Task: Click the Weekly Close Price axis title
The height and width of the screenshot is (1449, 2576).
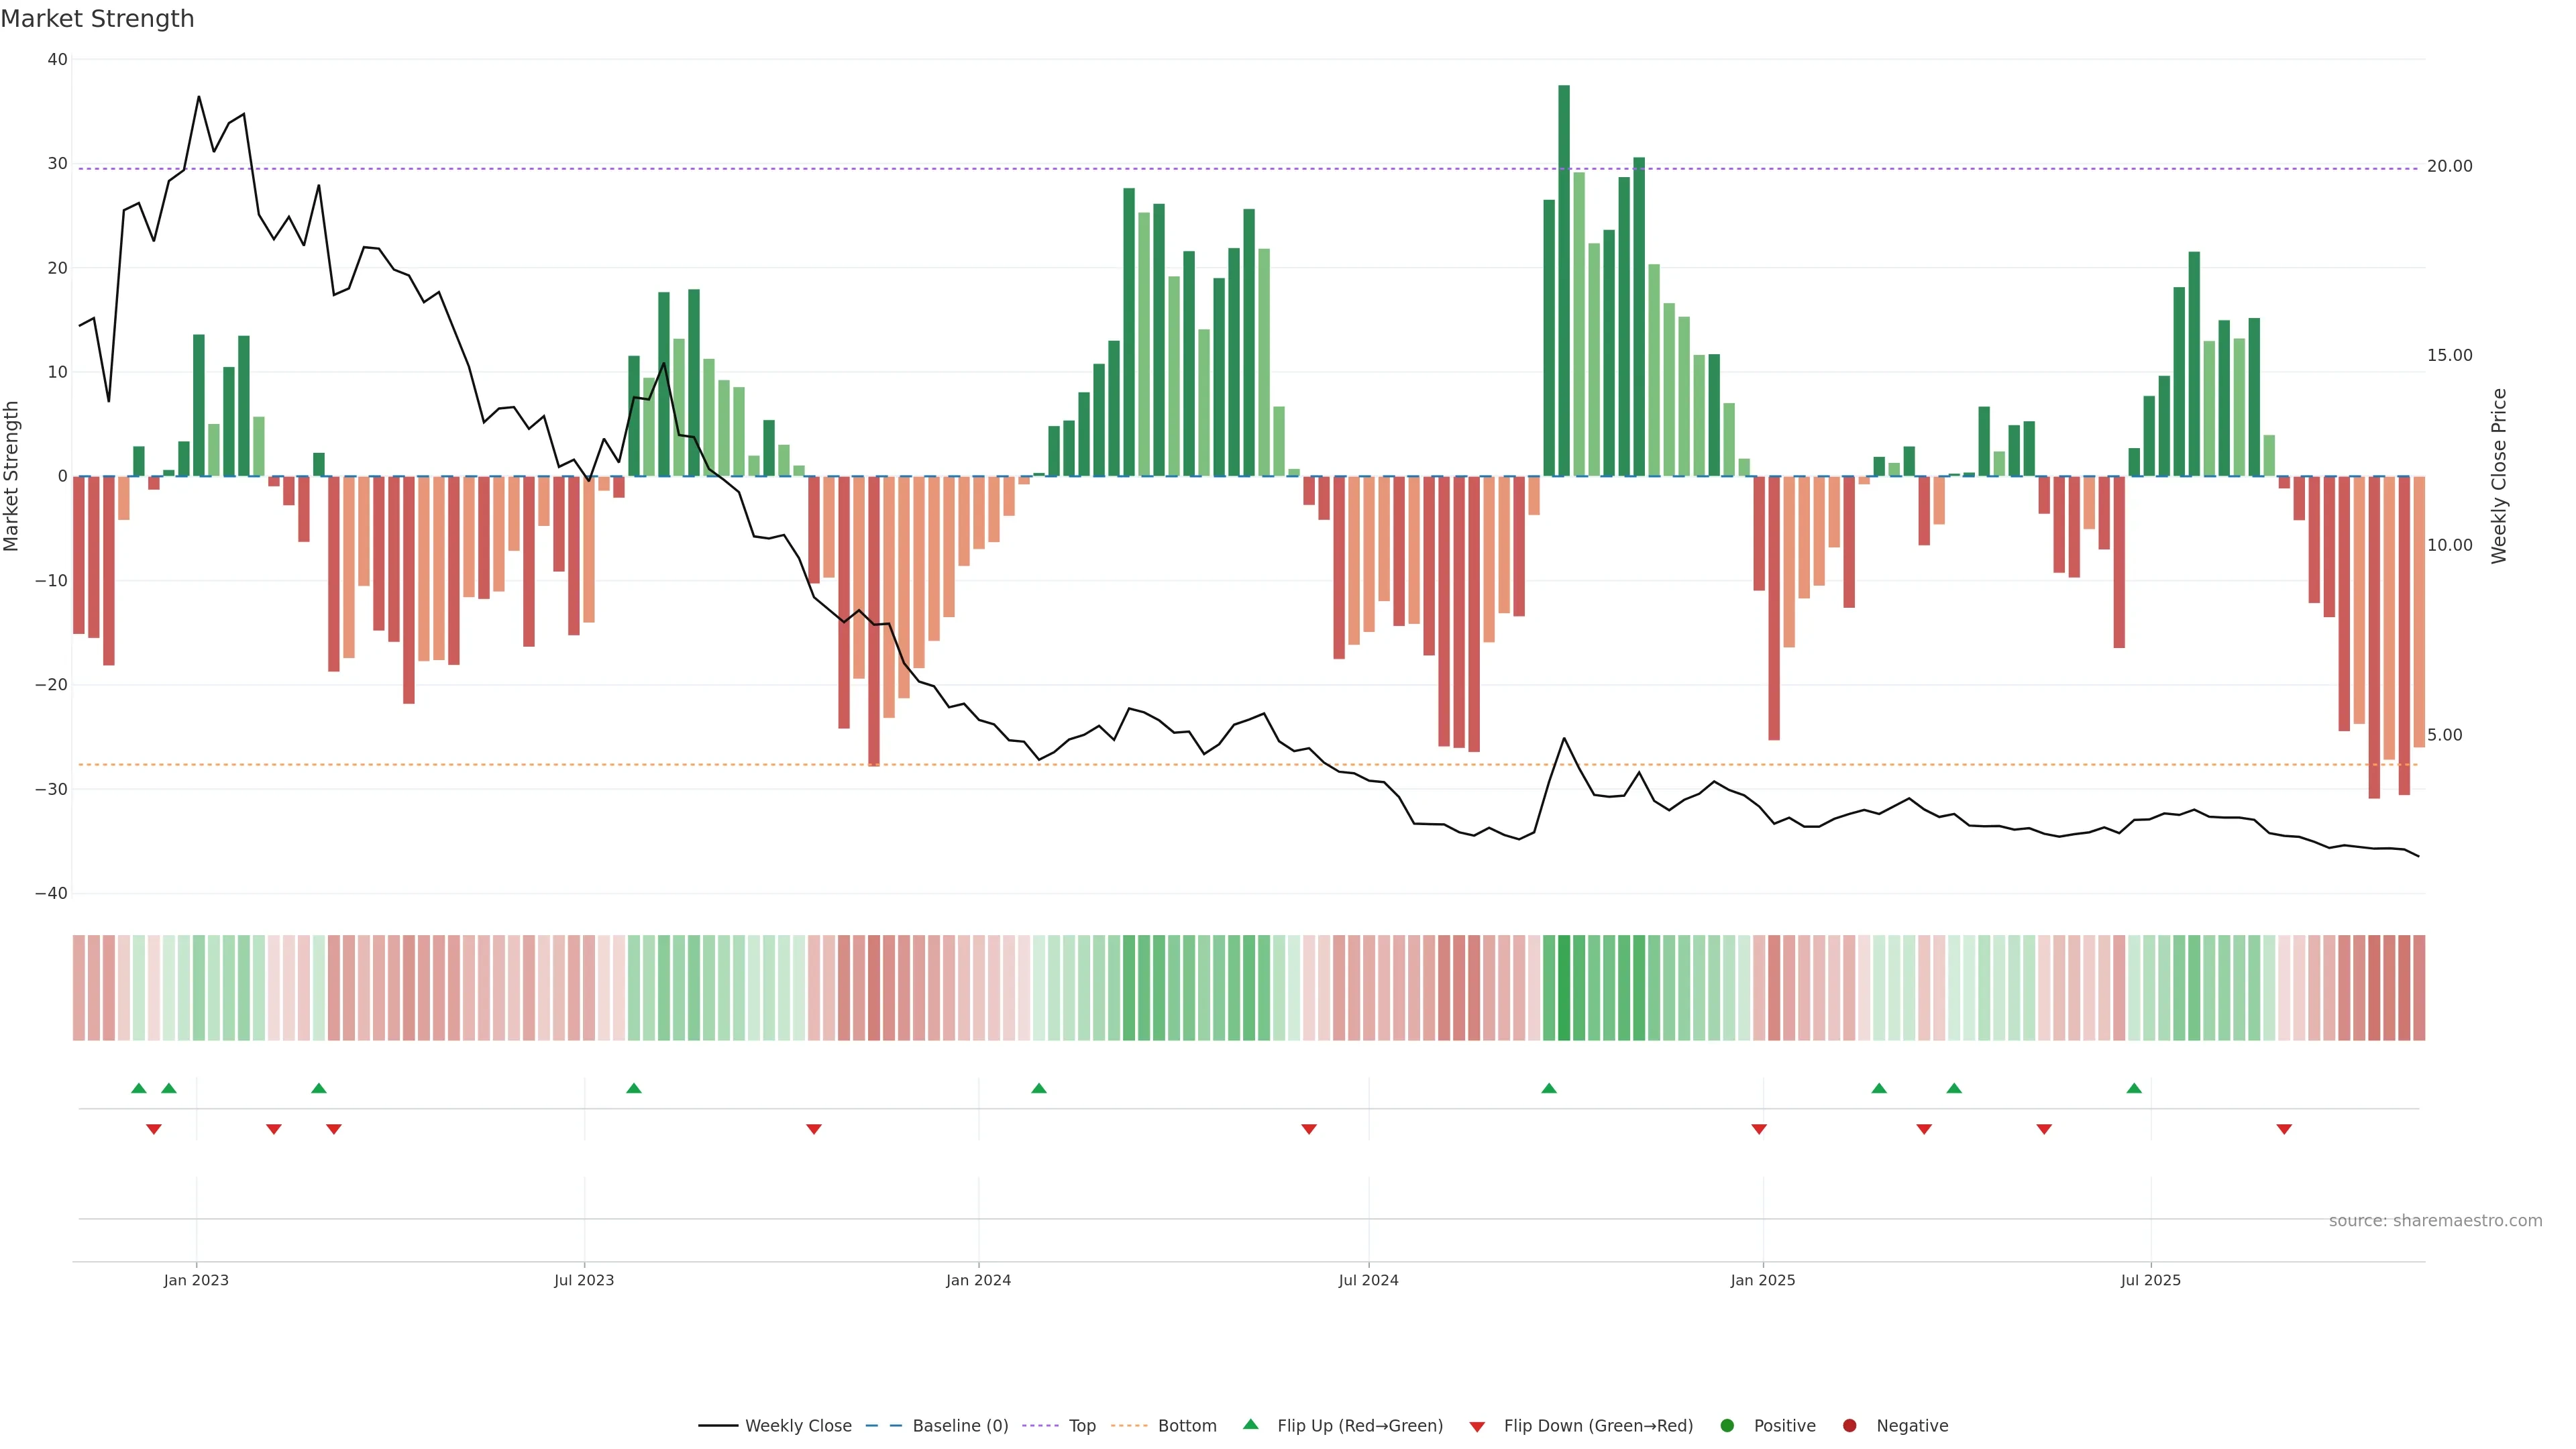Action: coord(2498,476)
